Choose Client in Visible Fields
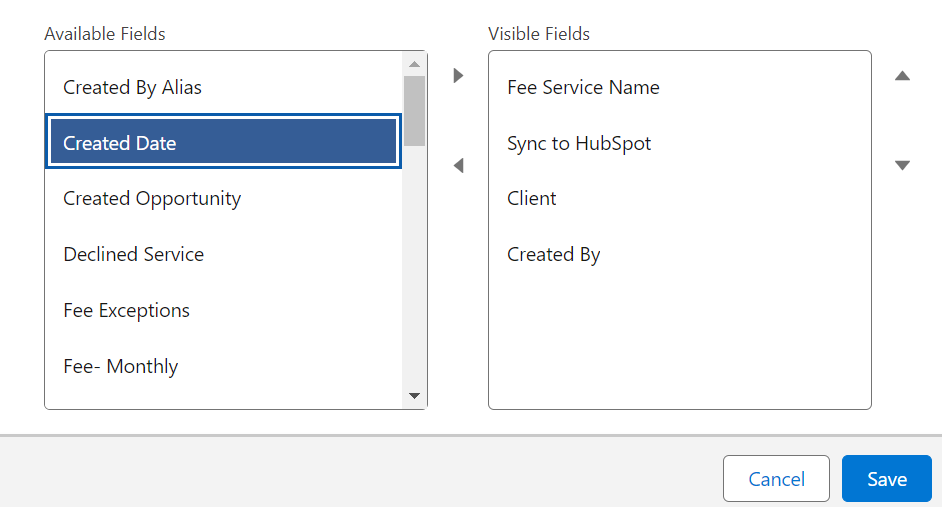 [x=679, y=198]
